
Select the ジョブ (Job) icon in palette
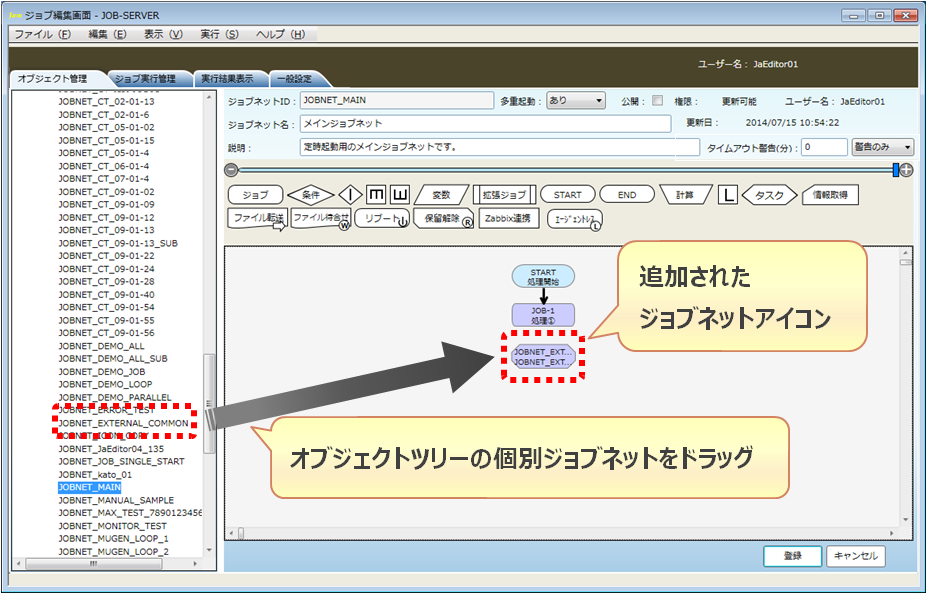(255, 195)
